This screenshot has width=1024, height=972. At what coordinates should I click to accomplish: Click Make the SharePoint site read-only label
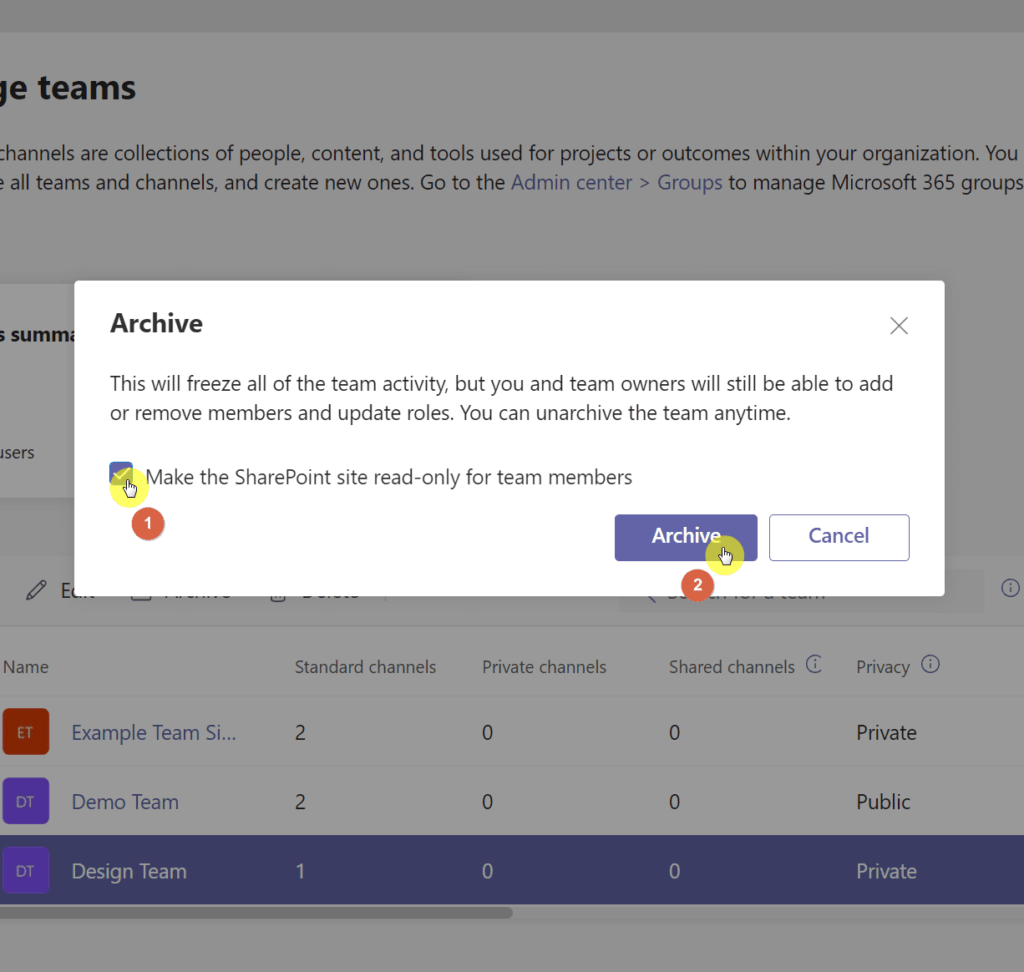click(x=389, y=477)
